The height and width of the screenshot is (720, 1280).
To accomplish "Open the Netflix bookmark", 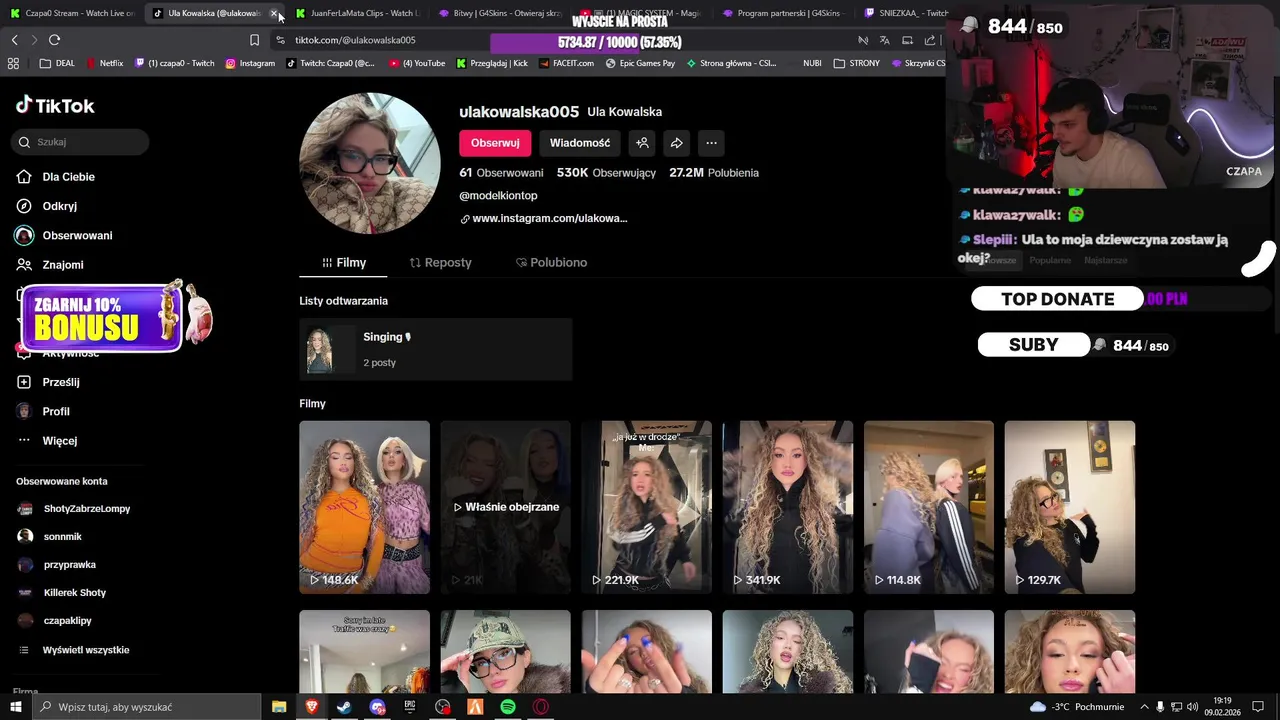I will pos(104,63).
